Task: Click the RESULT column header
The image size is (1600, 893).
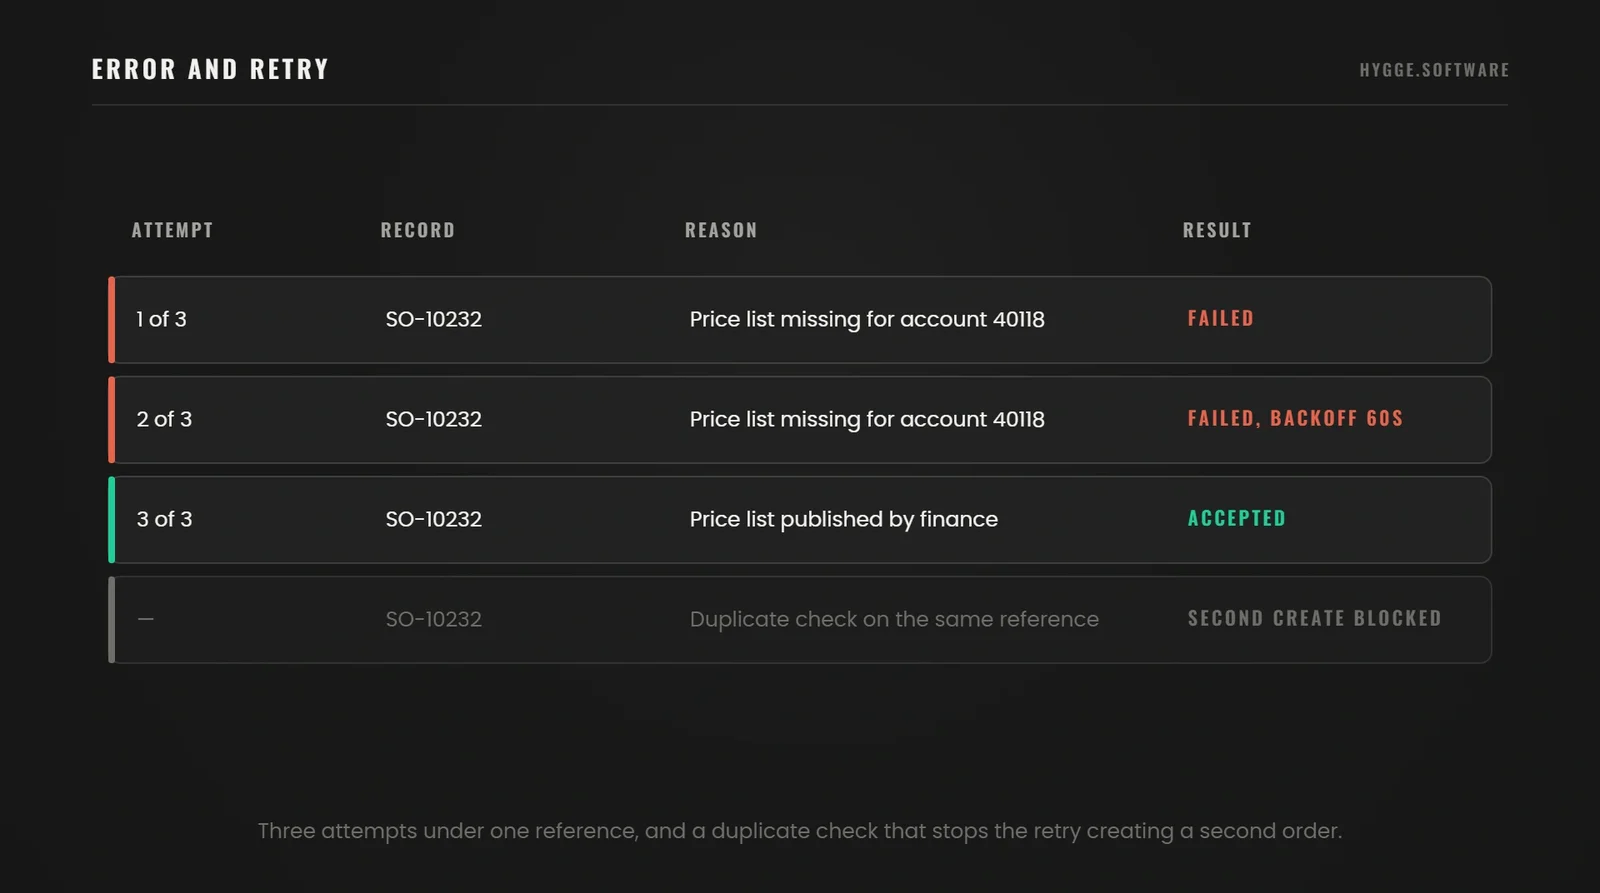Action: tap(1217, 230)
